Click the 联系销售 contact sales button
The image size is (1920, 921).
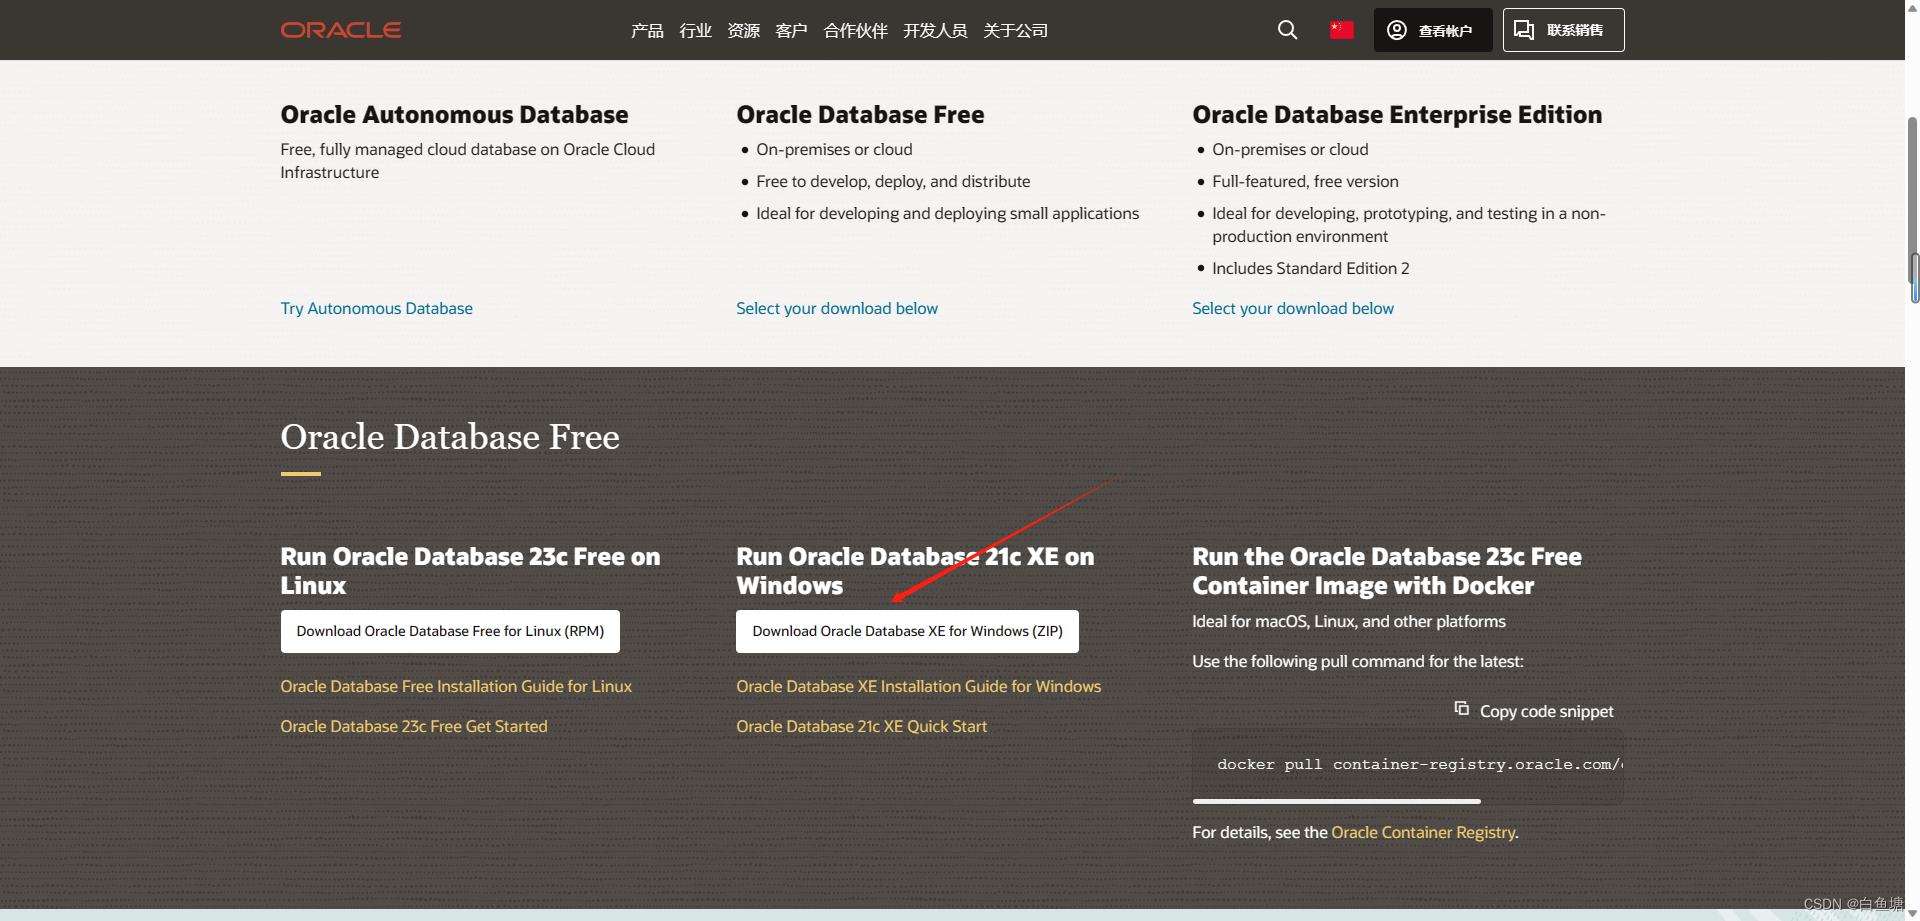click(x=1563, y=30)
